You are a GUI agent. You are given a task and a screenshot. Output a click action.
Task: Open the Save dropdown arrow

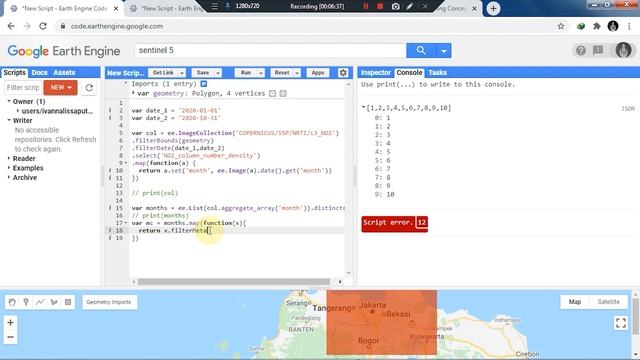(x=218, y=73)
